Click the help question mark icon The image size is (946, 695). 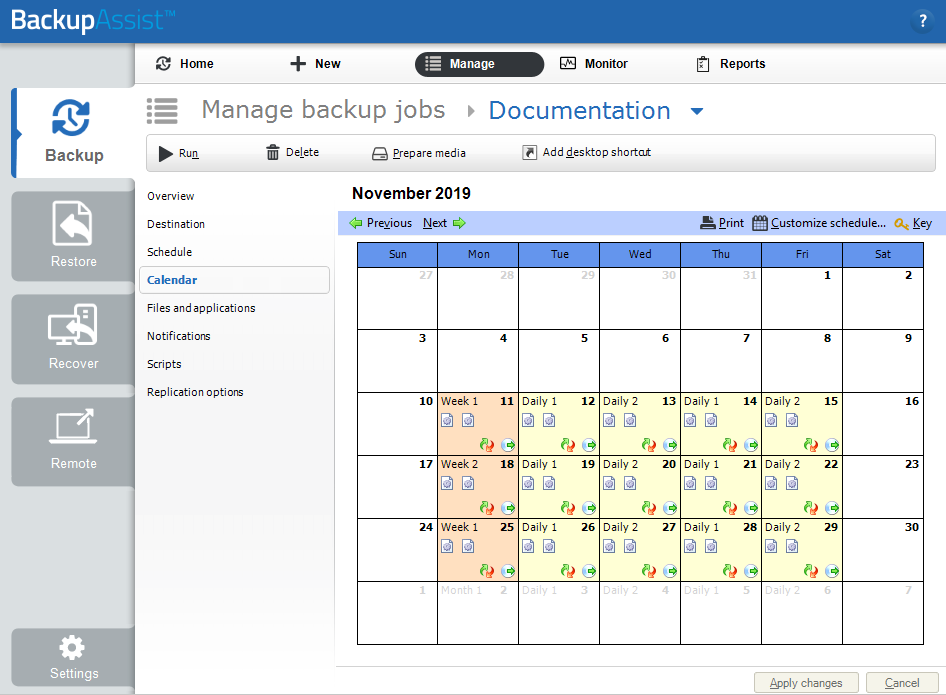tap(922, 21)
